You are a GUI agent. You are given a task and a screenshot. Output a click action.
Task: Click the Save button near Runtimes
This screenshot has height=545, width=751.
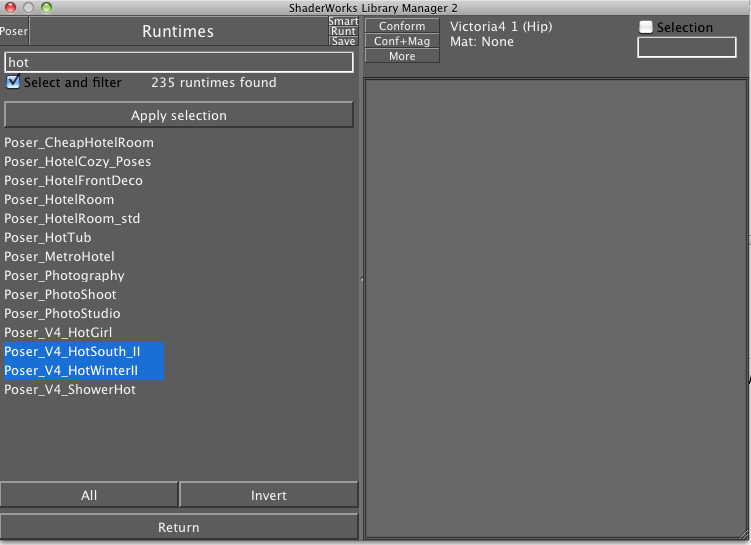(x=343, y=41)
